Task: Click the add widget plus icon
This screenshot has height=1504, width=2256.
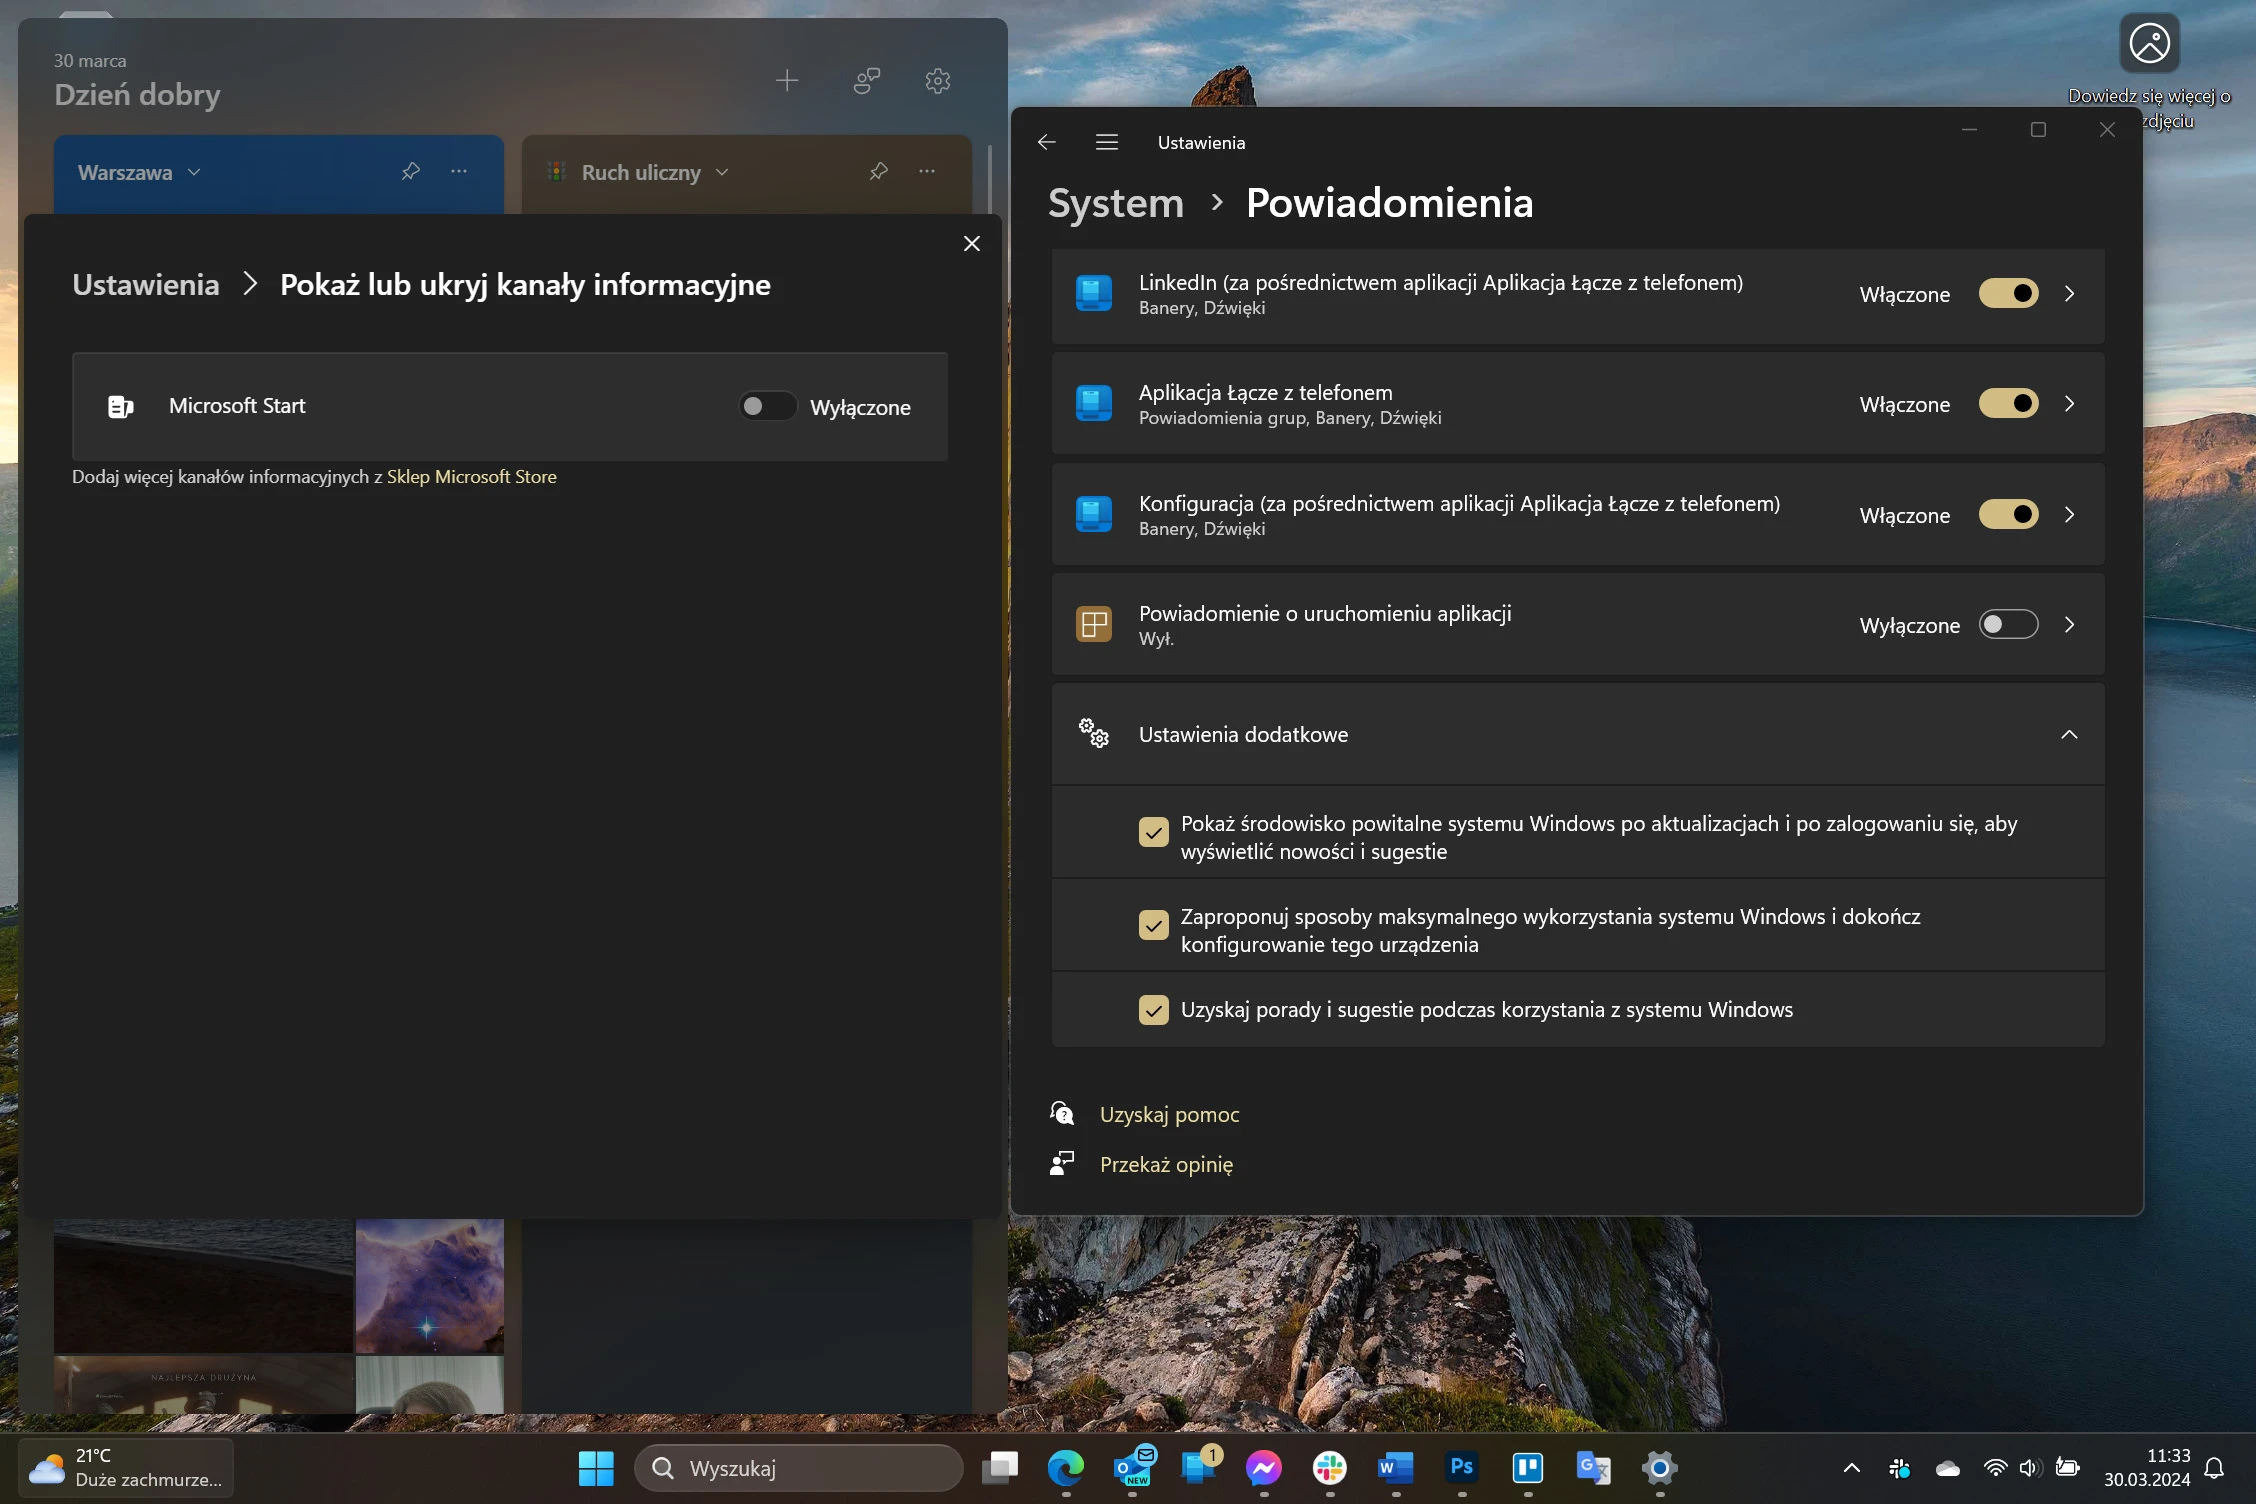Action: click(x=787, y=81)
